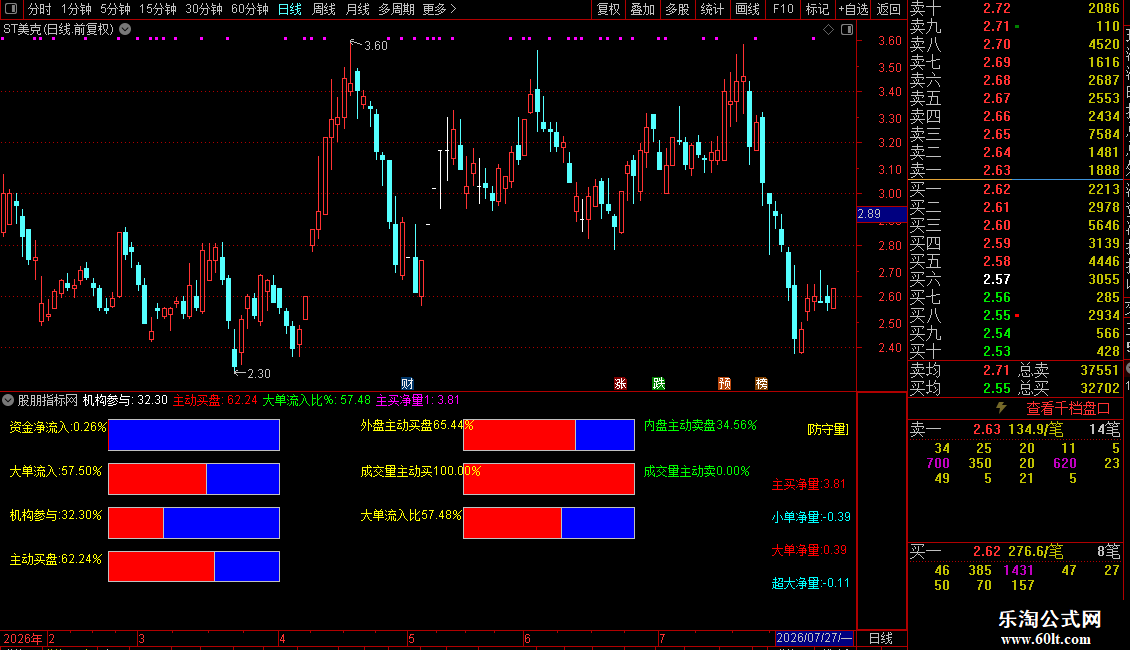Select the 1分钟 period
Viewport: 1130px width, 650px height.
[76, 9]
